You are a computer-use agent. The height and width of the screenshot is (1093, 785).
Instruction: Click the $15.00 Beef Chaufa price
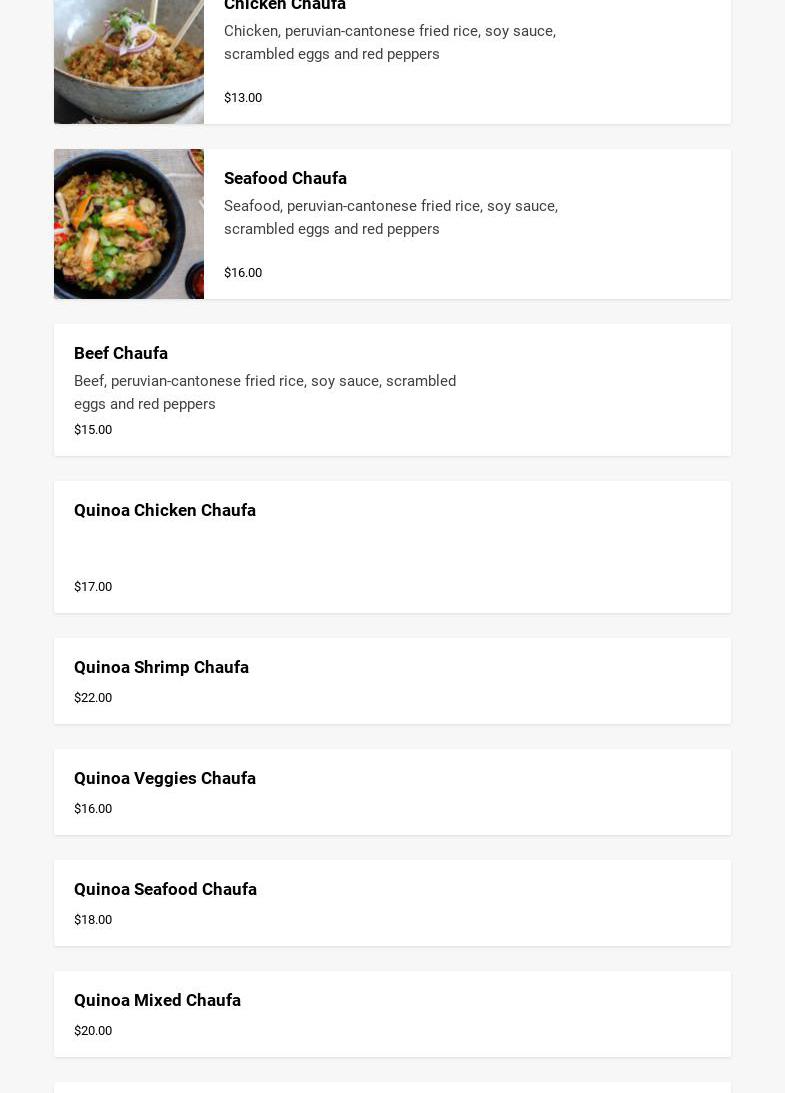coord(93,429)
